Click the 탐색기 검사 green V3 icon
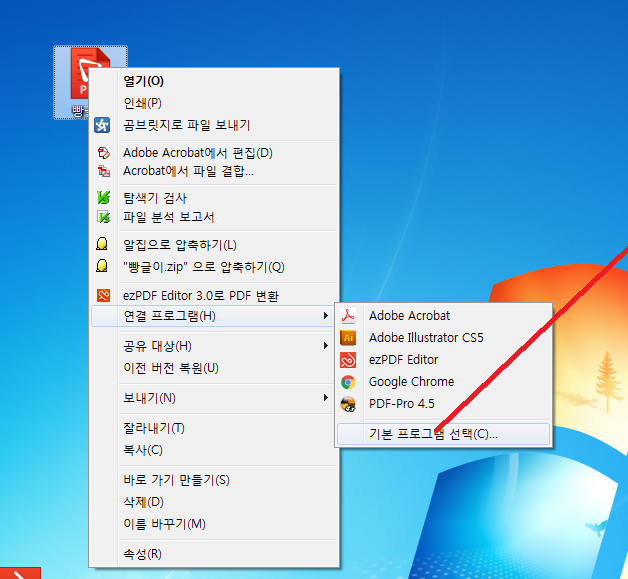The image size is (628, 579). [x=104, y=197]
